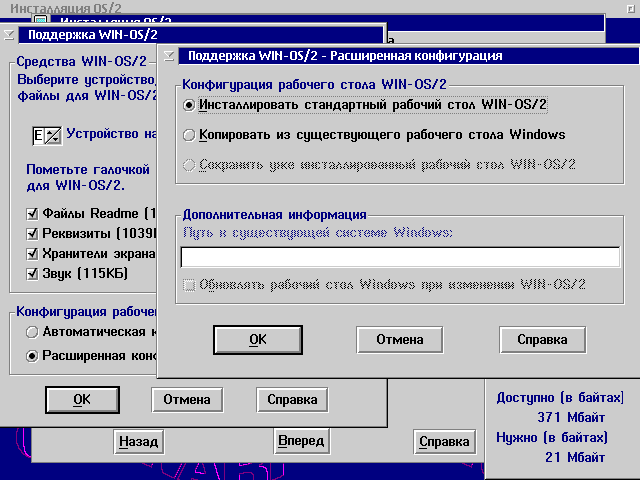This screenshot has width=640, height=480.
Task: Open Справка in Расширенная конфигурация dialog
Action: pos(542,340)
